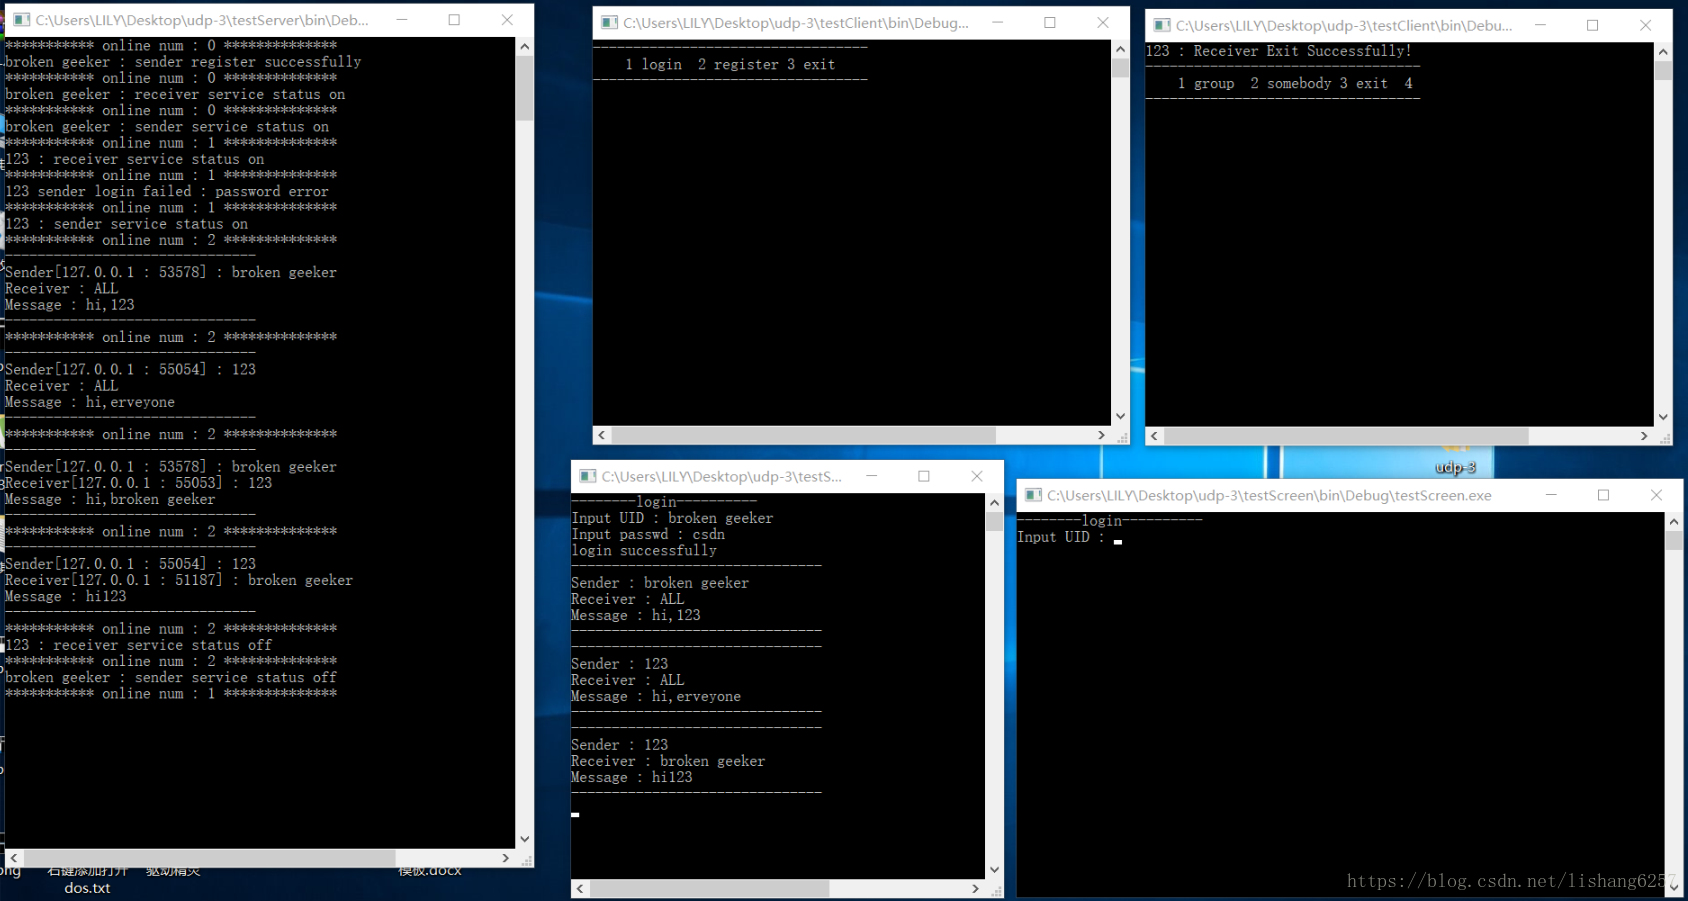Viewport: 1688px width, 901px height.
Task: Click 'Message : hi123' in bottom-middle console
Action: (x=632, y=778)
